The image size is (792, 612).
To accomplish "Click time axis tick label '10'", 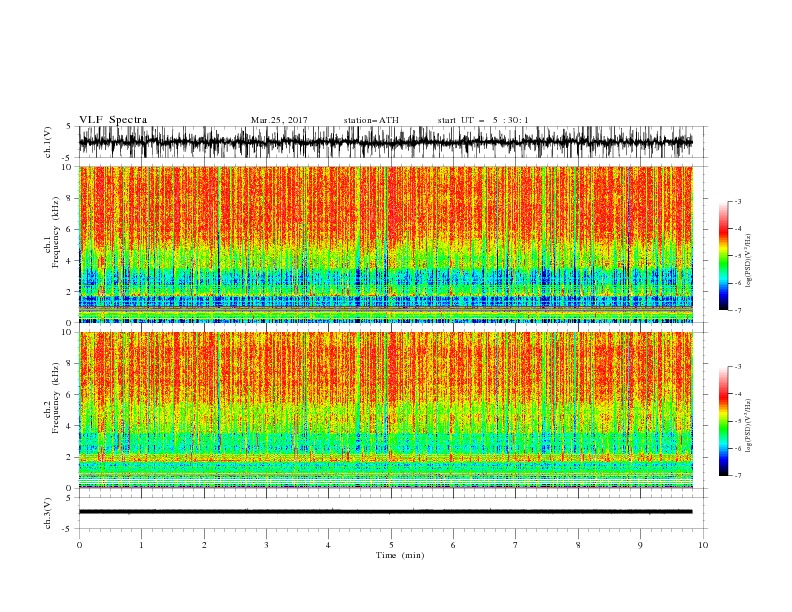I will click(x=703, y=545).
